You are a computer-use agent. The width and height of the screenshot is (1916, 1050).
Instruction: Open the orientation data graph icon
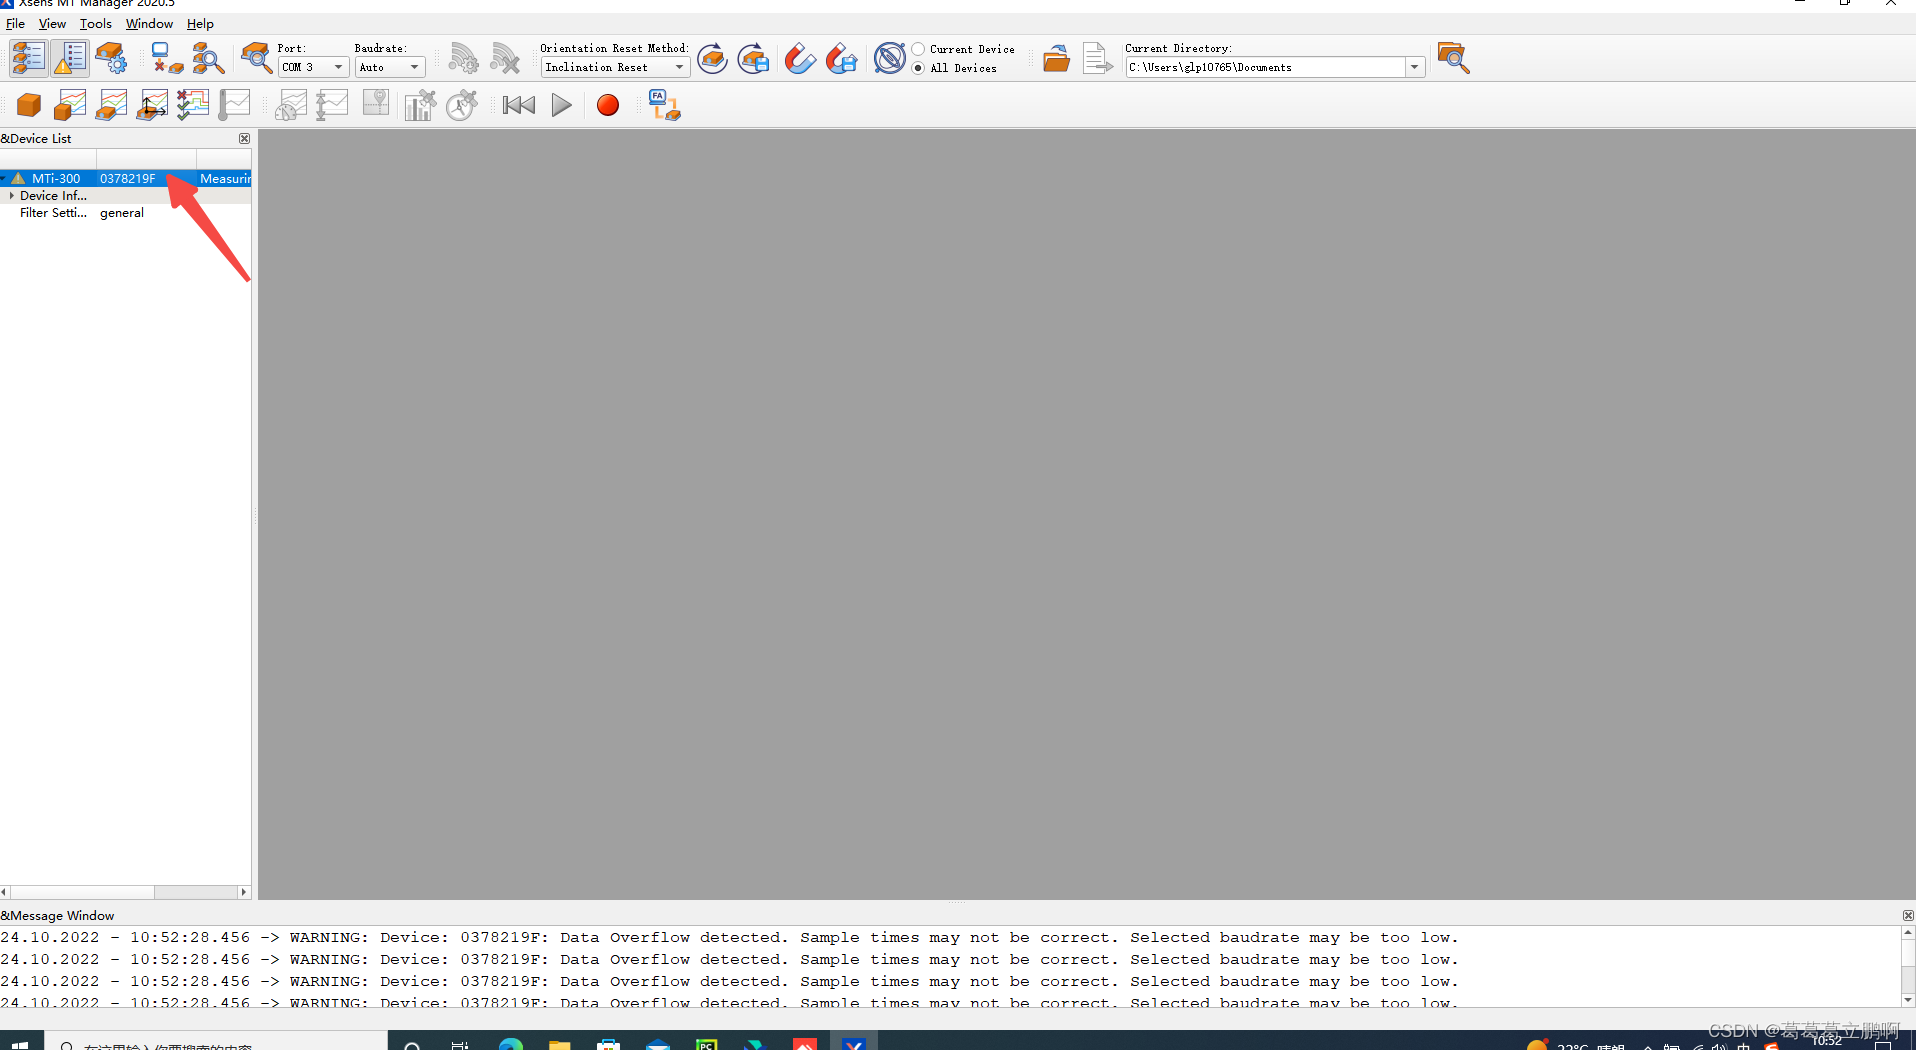tap(111, 105)
